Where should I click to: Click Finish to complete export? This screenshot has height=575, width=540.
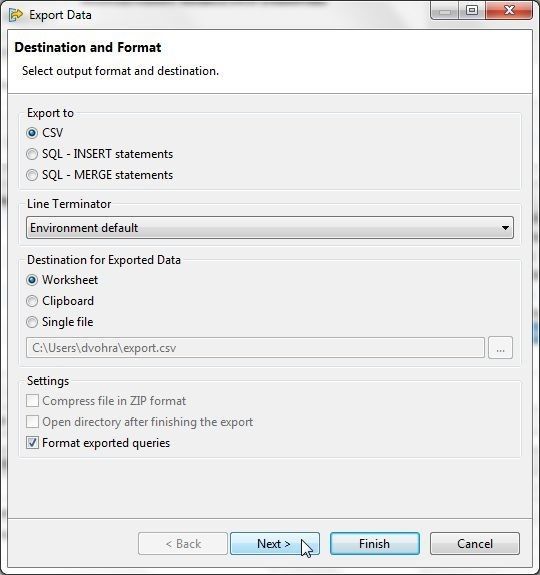[375, 543]
